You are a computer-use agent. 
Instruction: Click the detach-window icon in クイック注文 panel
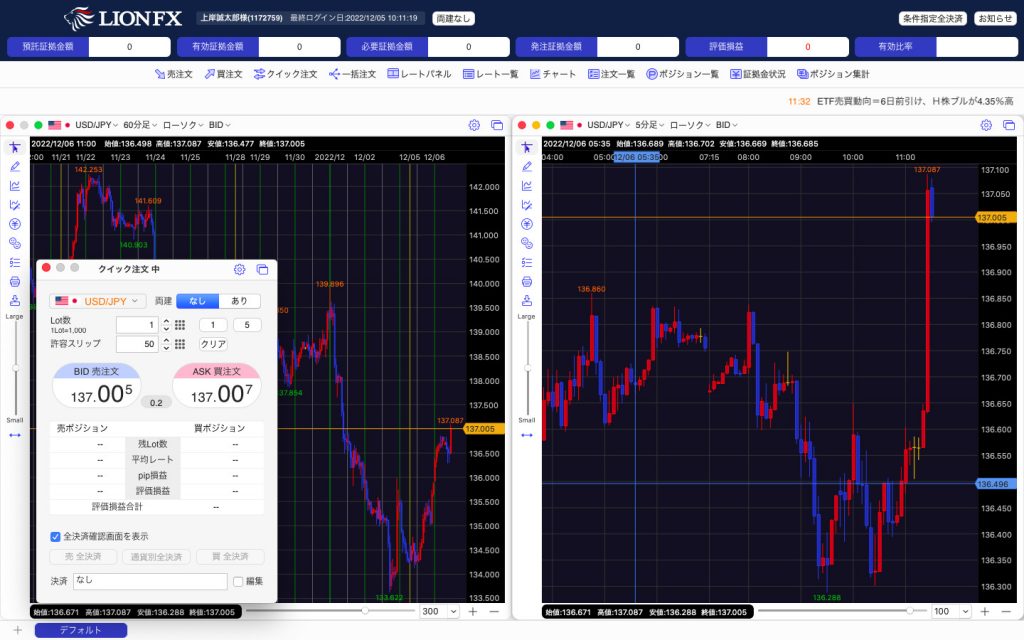coord(262,269)
